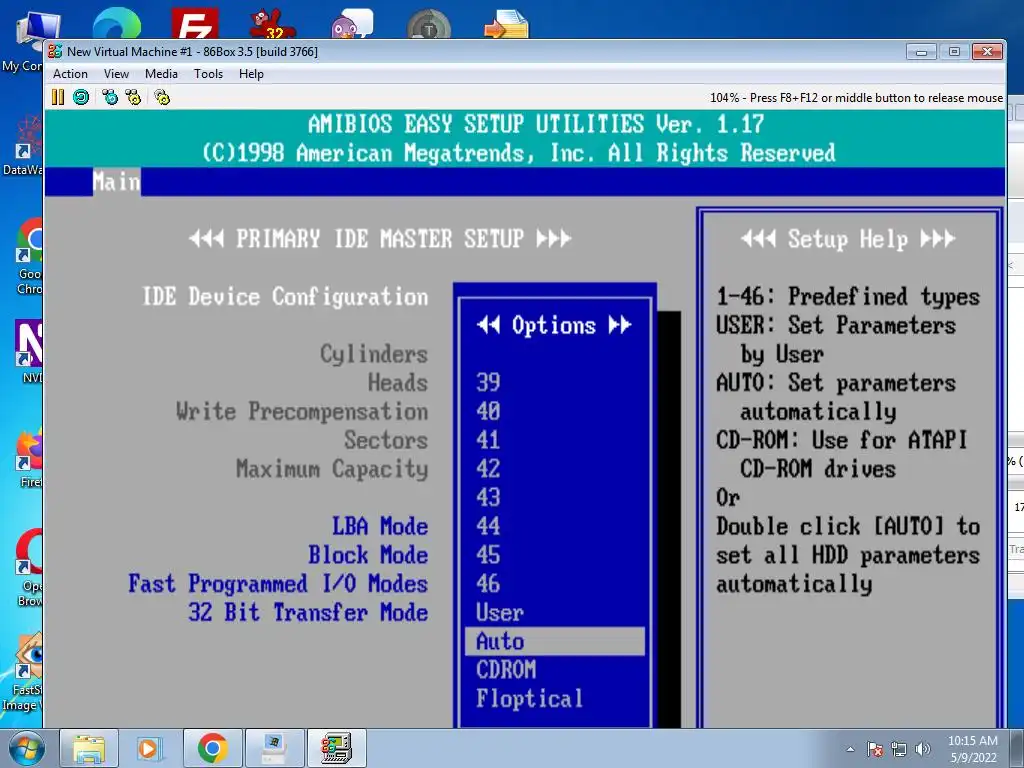Click the greyed Sectors field label
The width and height of the screenshot is (1024, 768).
tap(386, 440)
